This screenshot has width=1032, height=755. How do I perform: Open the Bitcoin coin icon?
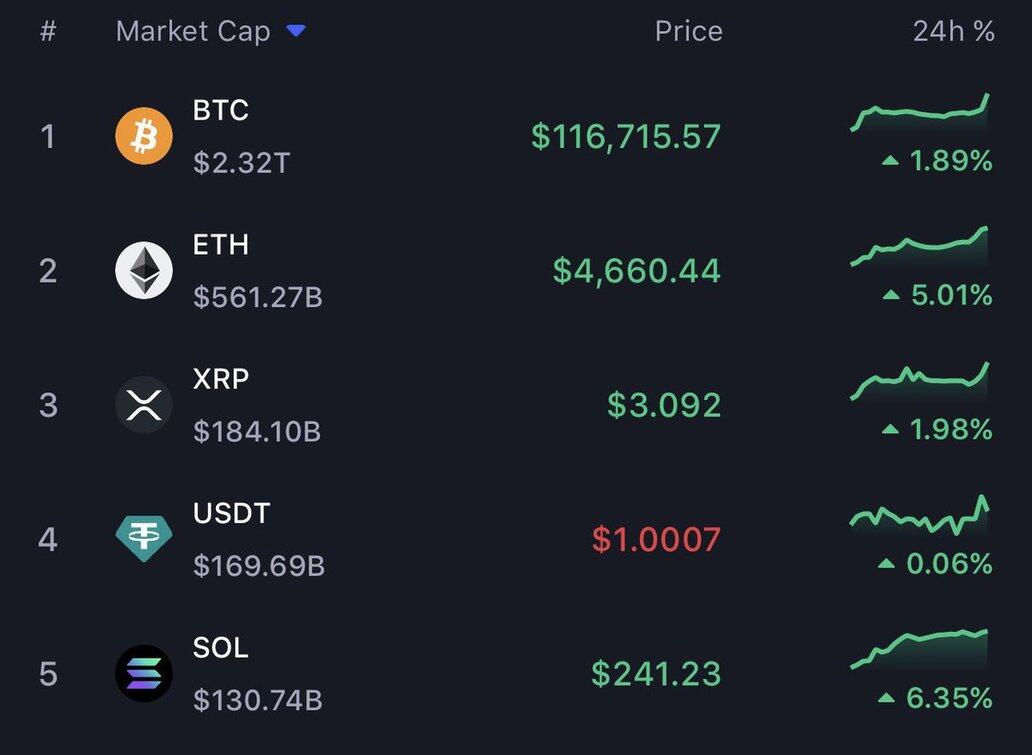point(144,136)
